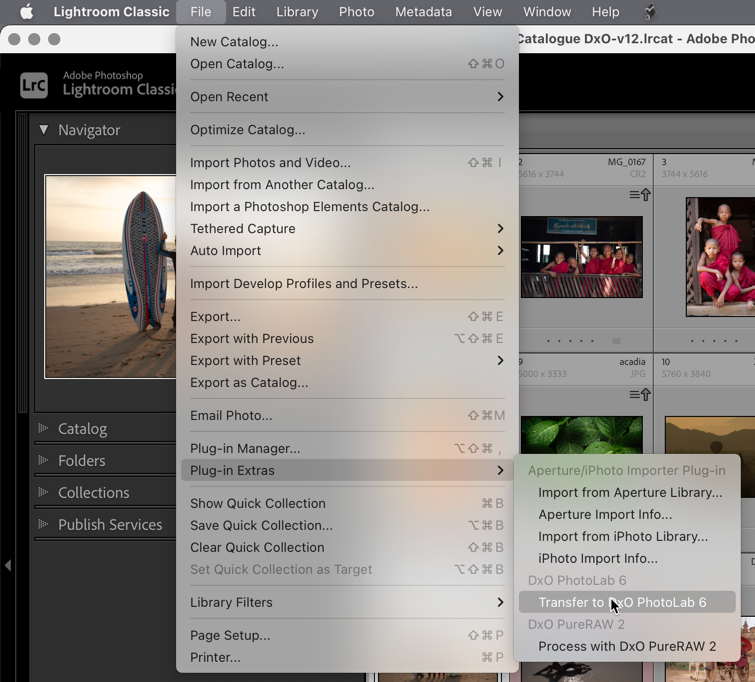
Task: Select Import Develop Profiles and Presets
Action: point(347,284)
